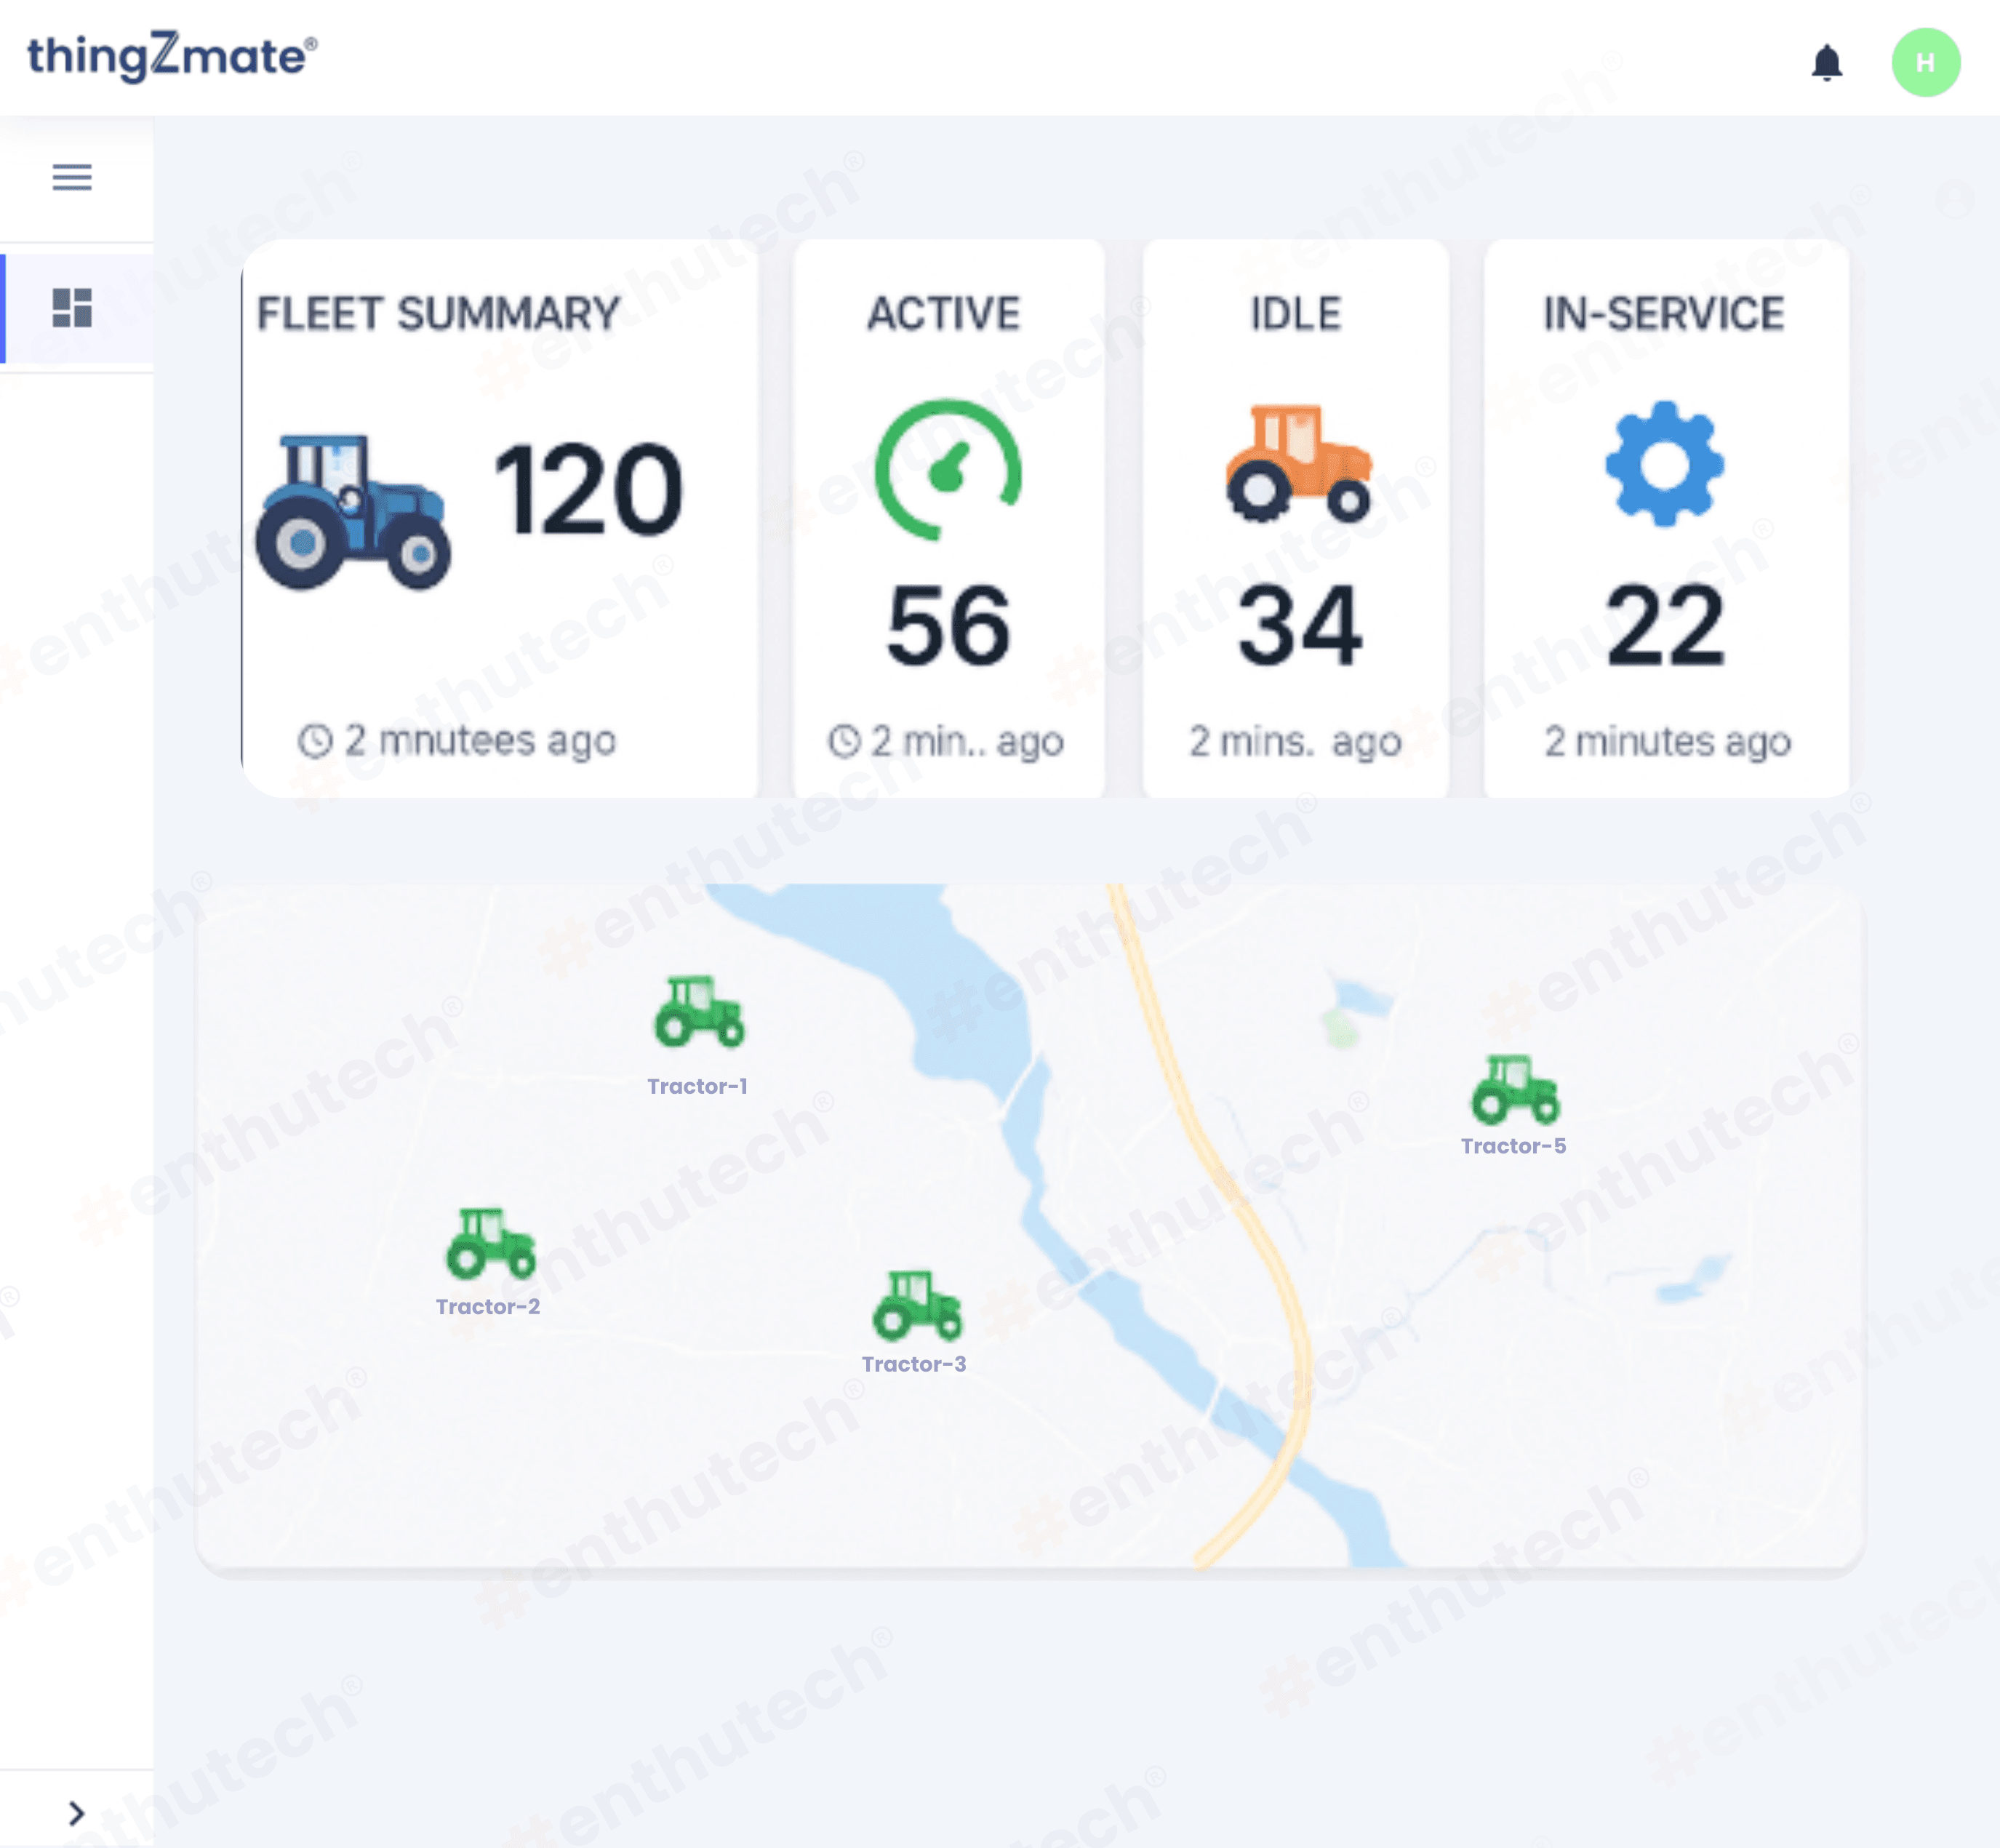Click the river area on the map
This screenshot has width=2000, height=1848.
[x=960, y=1010]
